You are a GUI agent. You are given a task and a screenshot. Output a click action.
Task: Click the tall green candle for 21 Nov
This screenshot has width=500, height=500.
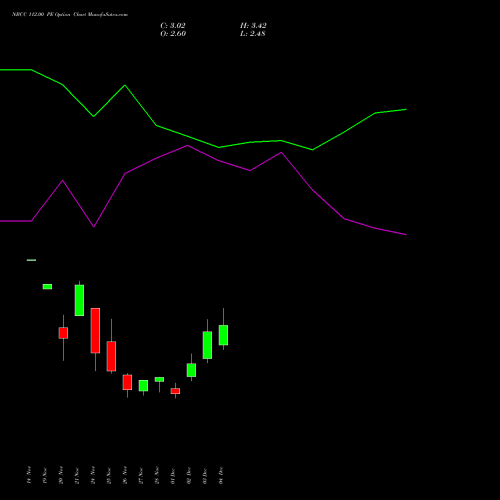(x=79, y=300)
